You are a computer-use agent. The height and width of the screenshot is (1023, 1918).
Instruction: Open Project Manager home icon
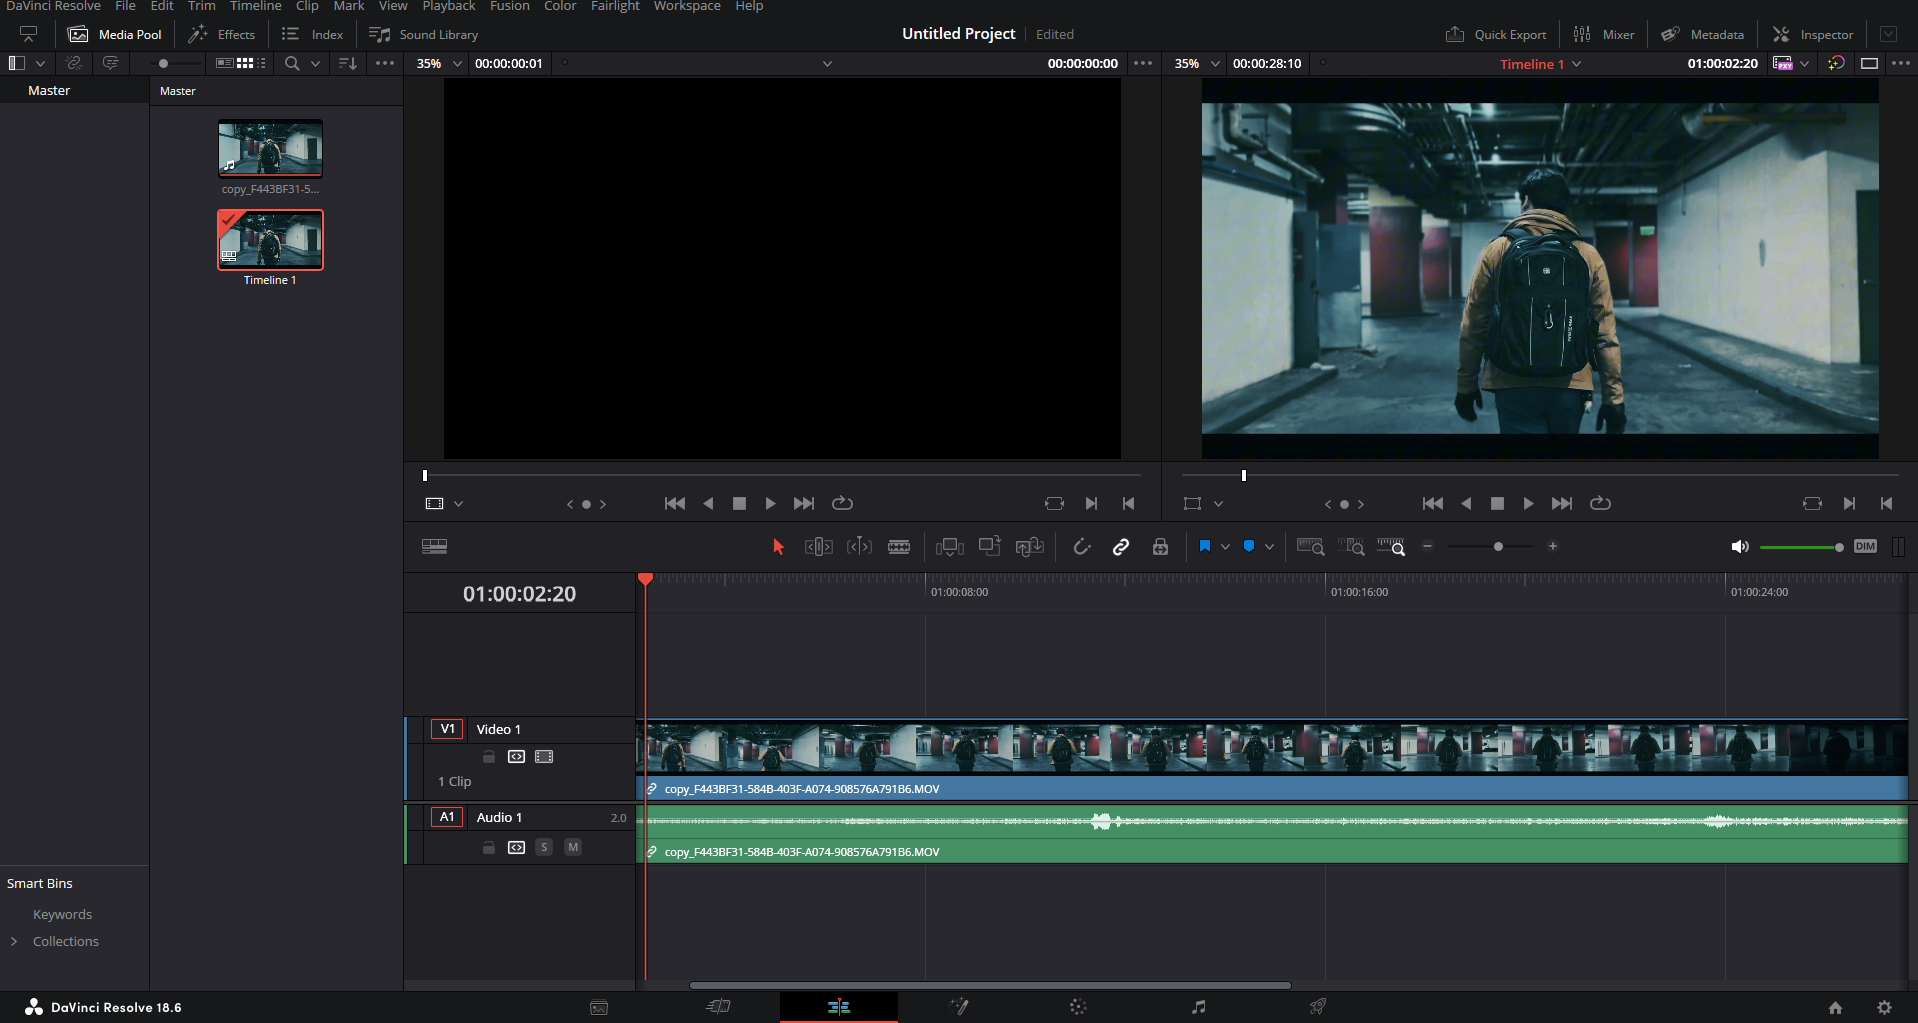point(1835,1007)
